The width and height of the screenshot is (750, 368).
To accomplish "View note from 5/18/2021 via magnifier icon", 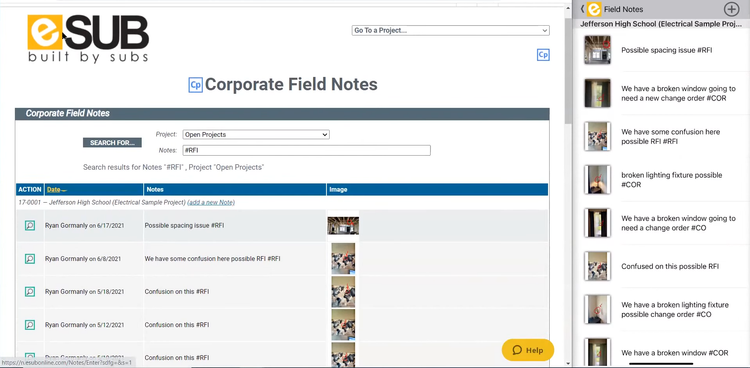I will point(30,291).
